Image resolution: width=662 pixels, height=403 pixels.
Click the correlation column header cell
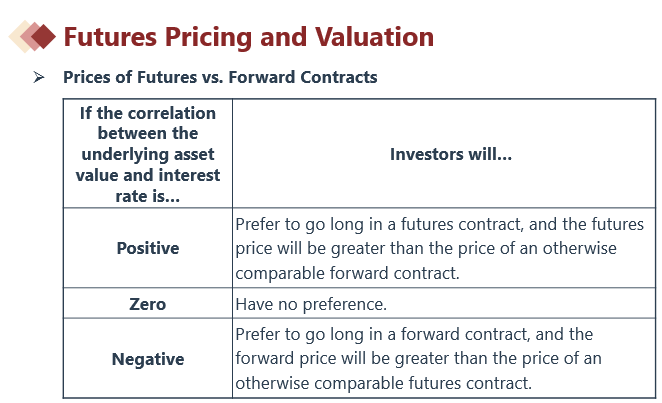pyautogui.click(x=148, y=154)
